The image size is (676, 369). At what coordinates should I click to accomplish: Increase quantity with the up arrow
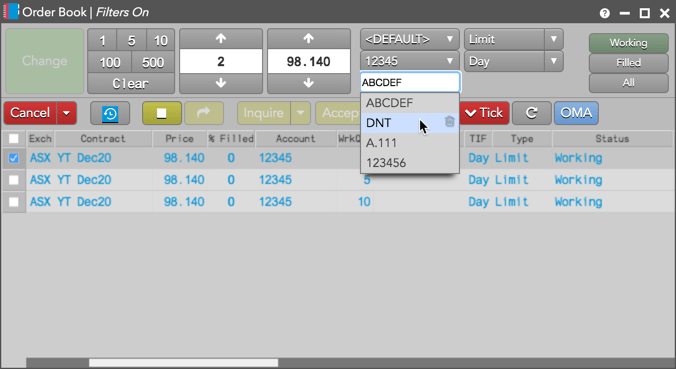pyautogui.click(x=221, y=39)
